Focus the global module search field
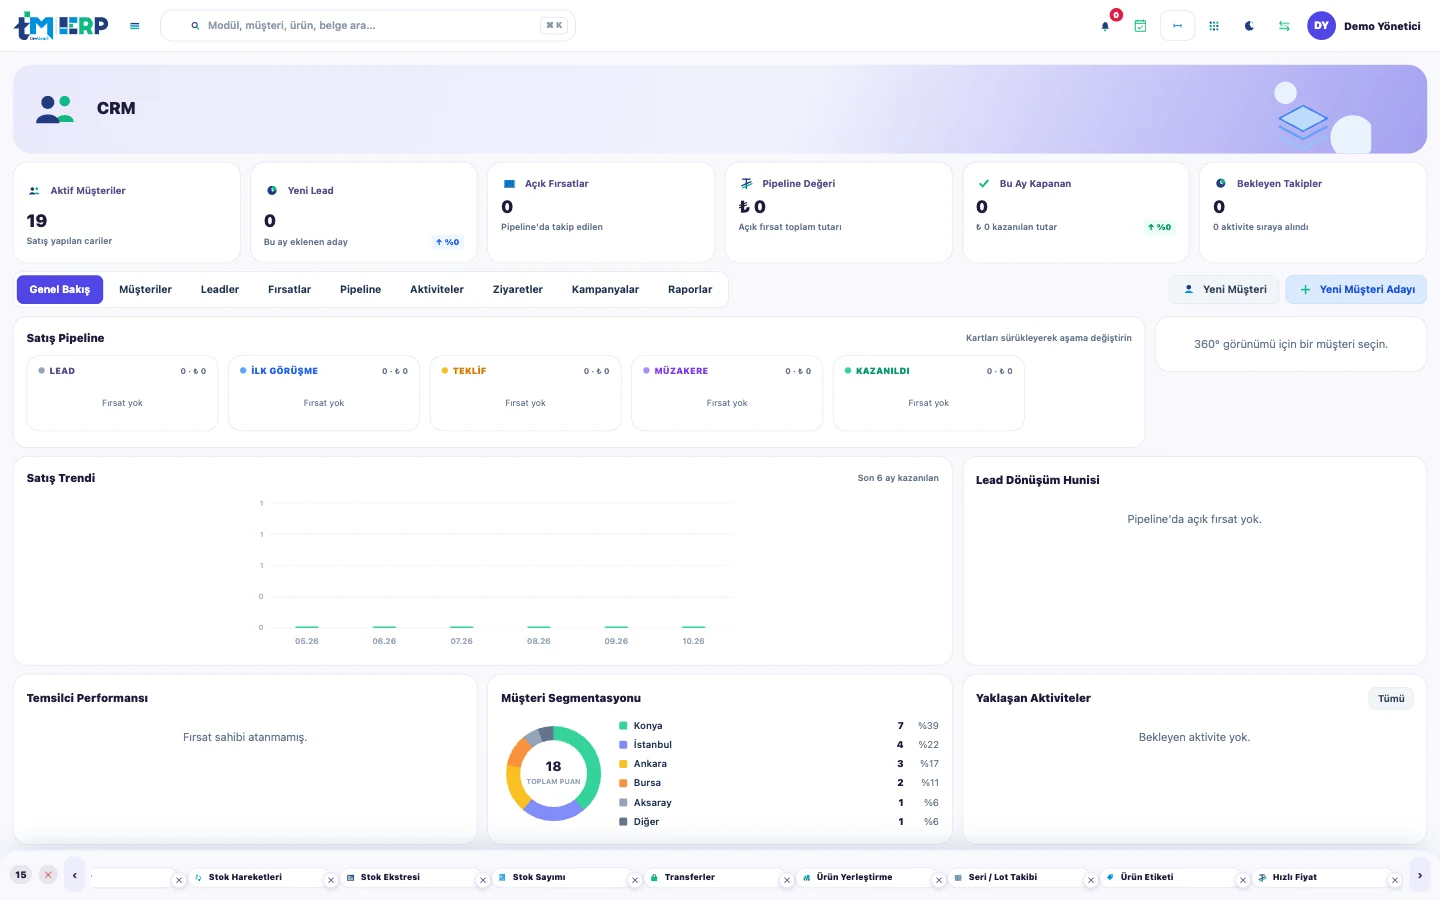The image size is (1440, 900). [368, 26]
